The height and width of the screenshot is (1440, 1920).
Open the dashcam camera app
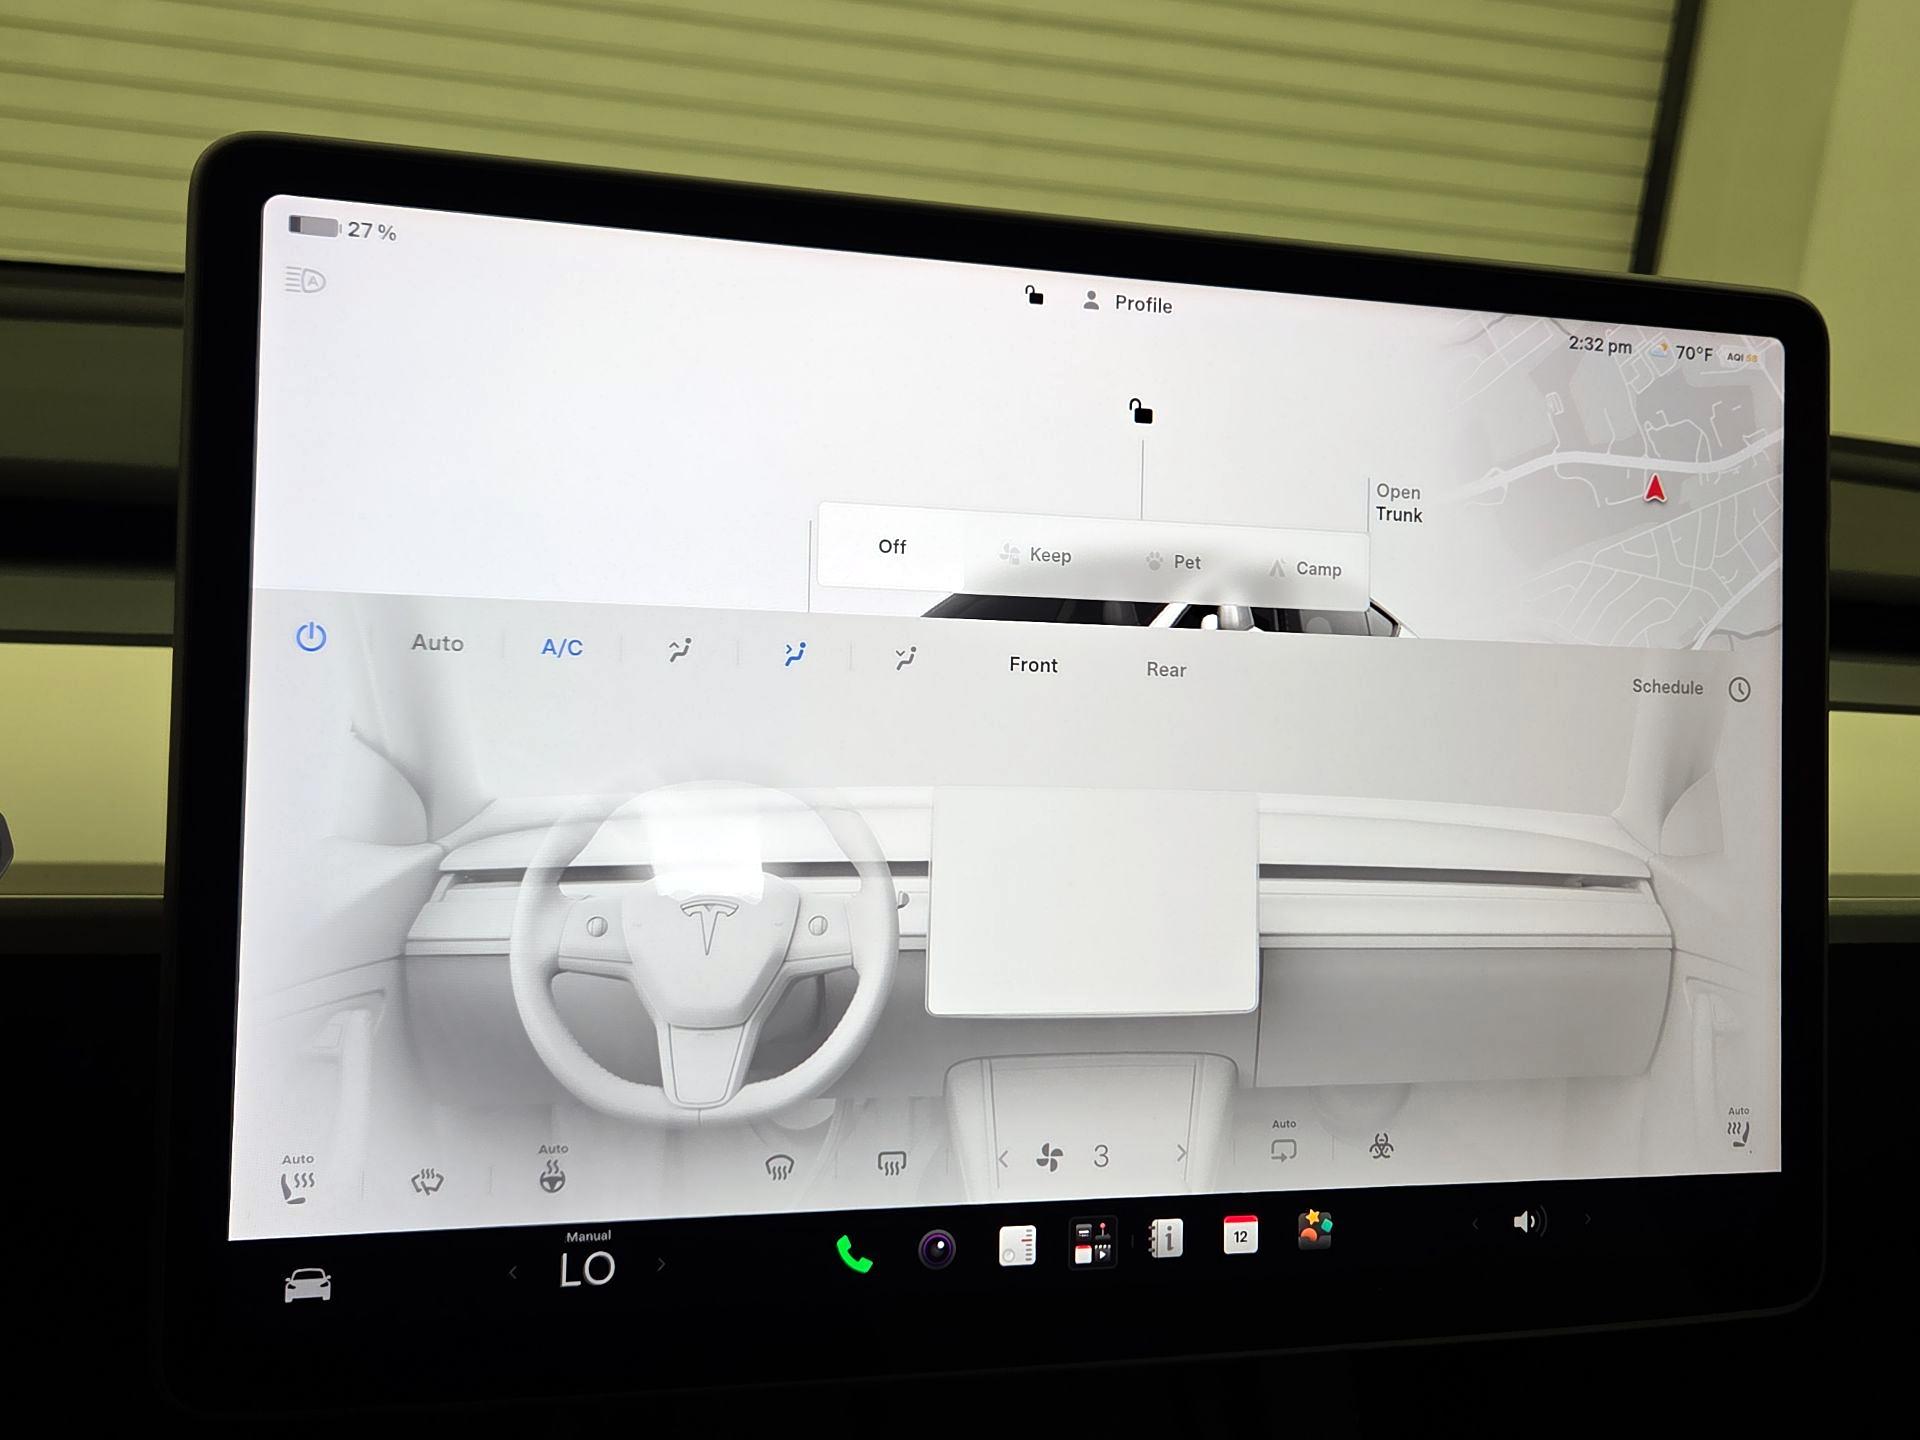[x=937, y=1248]
